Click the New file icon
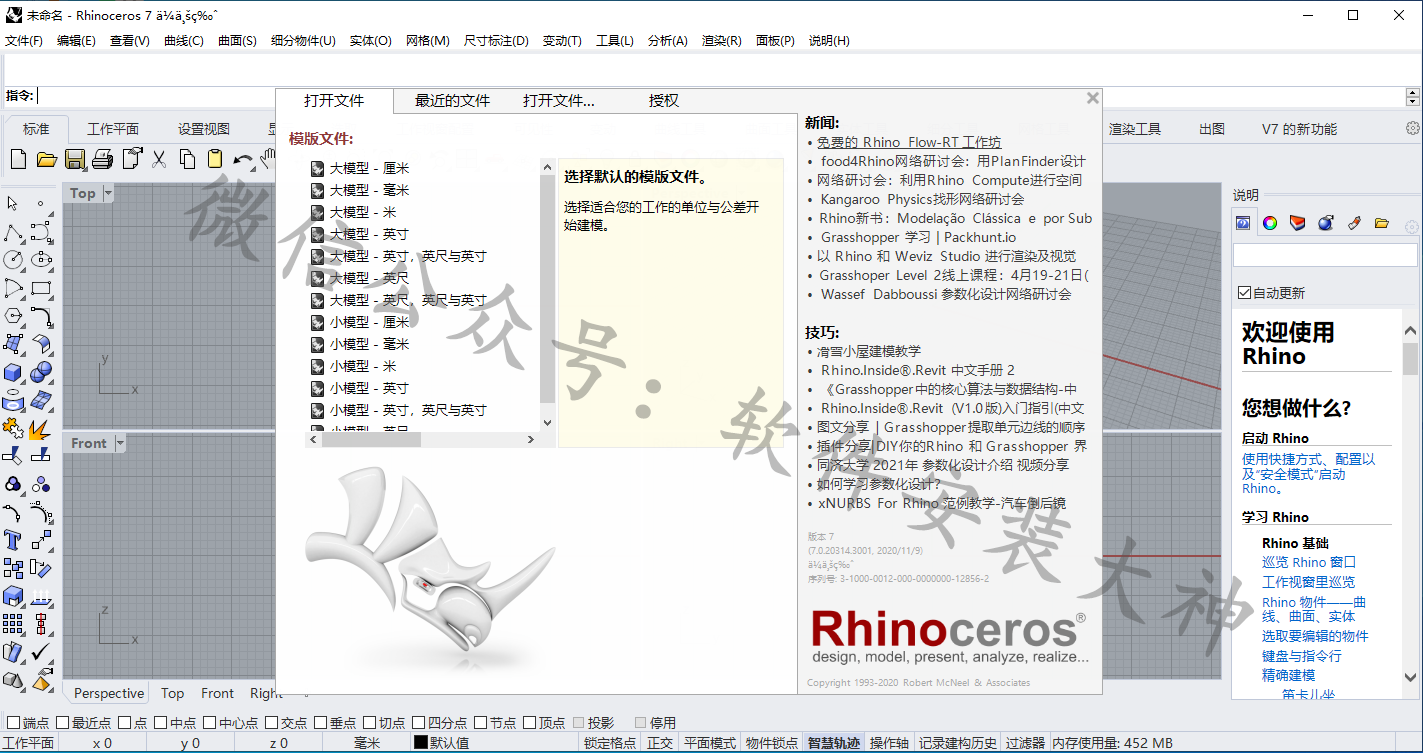Screen dimensions: 1423x753 pyautogui.click(x=18, y=159)
